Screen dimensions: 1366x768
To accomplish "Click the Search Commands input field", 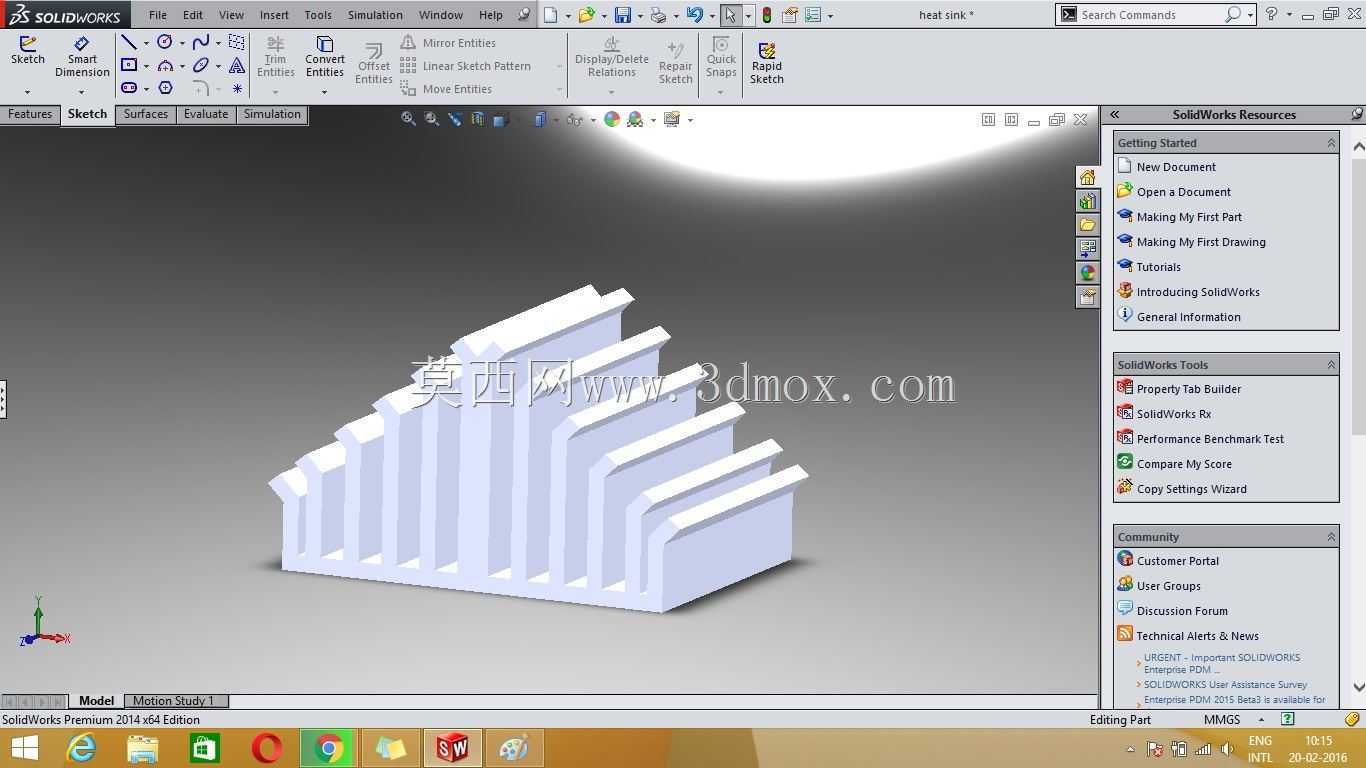I will [x=1150, y=15].
